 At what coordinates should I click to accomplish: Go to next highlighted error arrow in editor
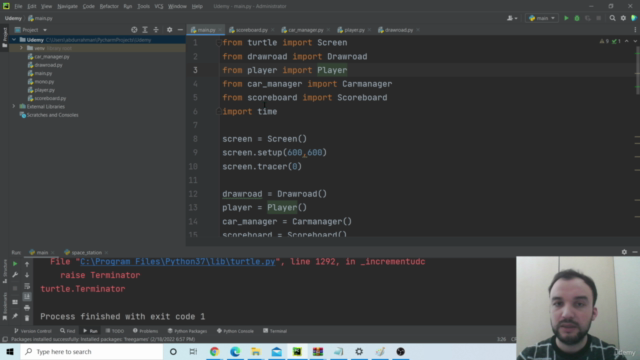point(635,41)
